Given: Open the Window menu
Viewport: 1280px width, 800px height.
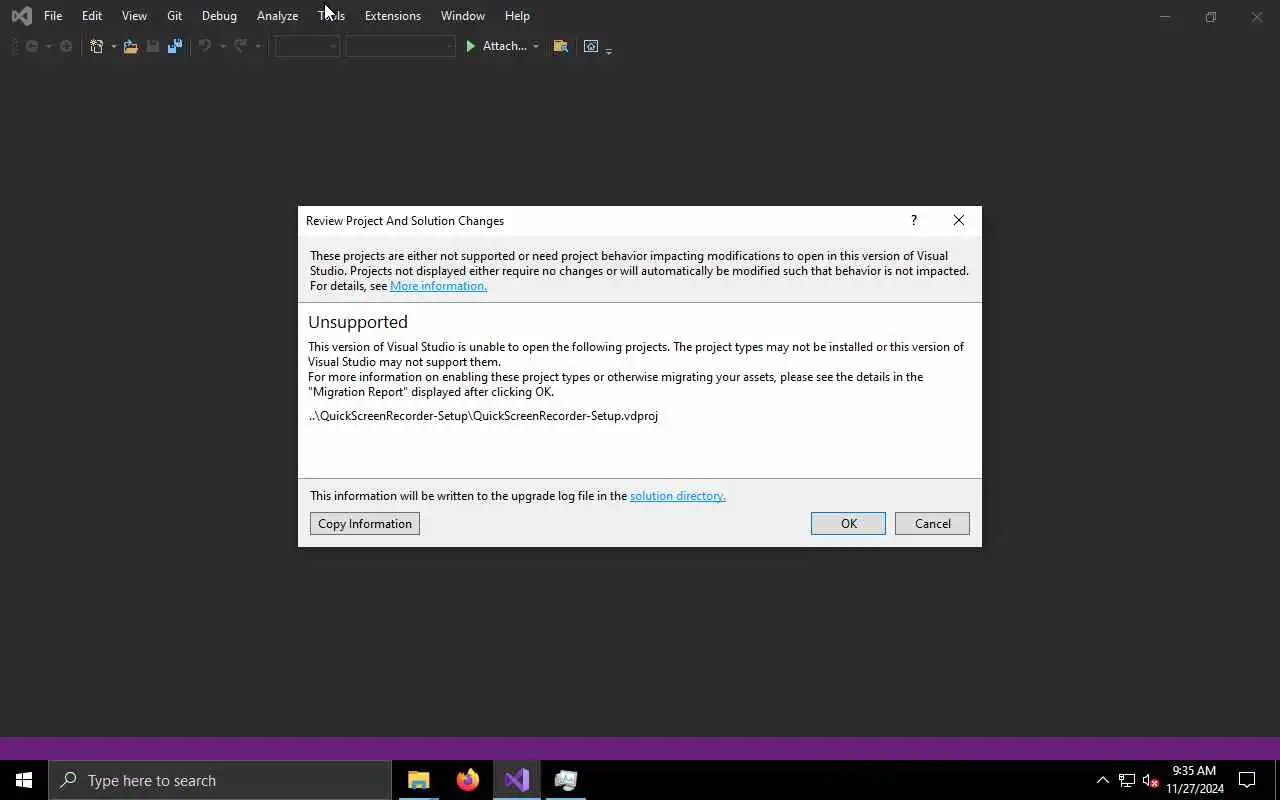Looking at the screenshot, I should (463, 16).
